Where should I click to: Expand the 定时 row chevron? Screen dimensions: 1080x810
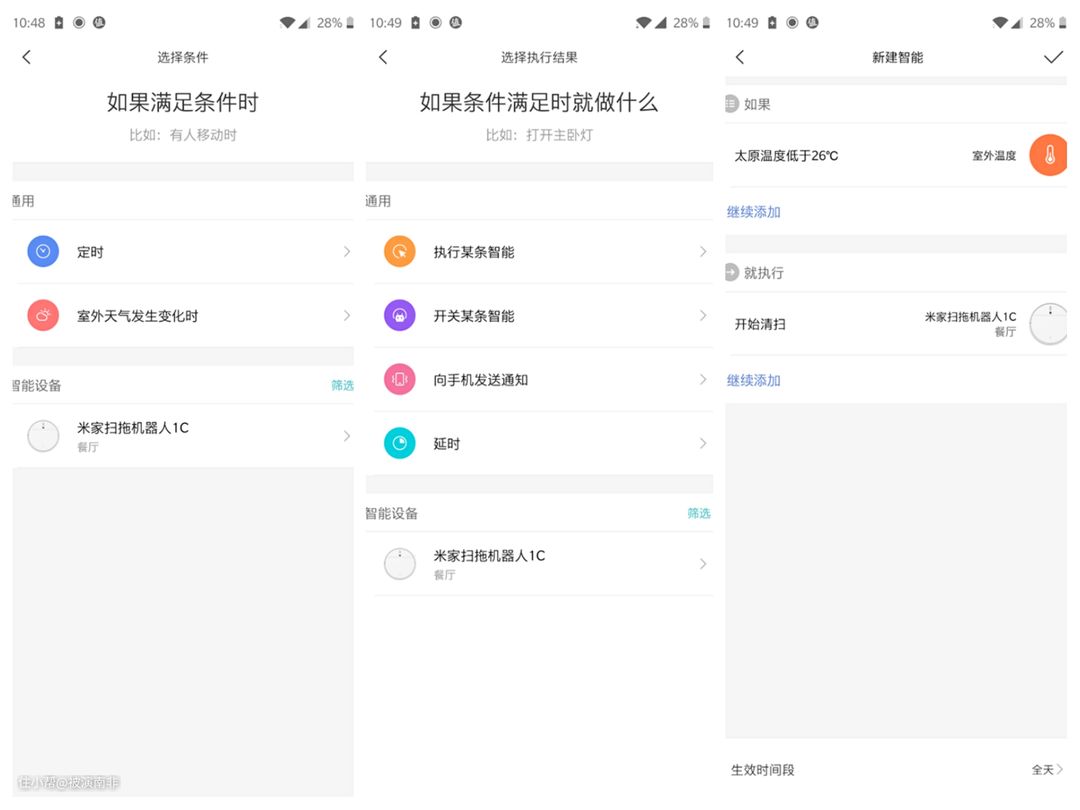[347, 252]
